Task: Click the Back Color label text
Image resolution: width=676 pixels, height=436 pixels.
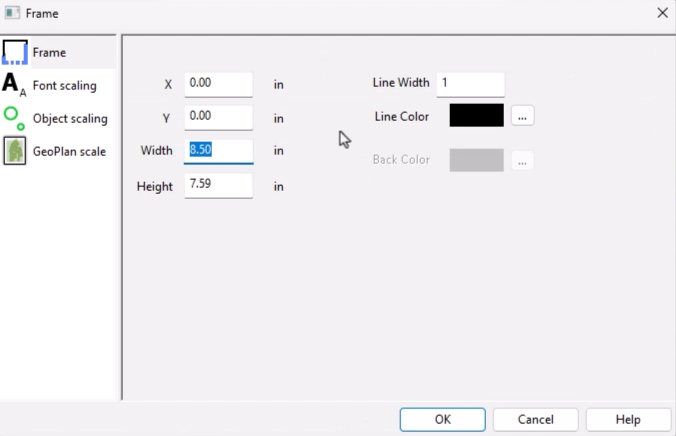Action: pyautogui.click(x=401, y=160)
